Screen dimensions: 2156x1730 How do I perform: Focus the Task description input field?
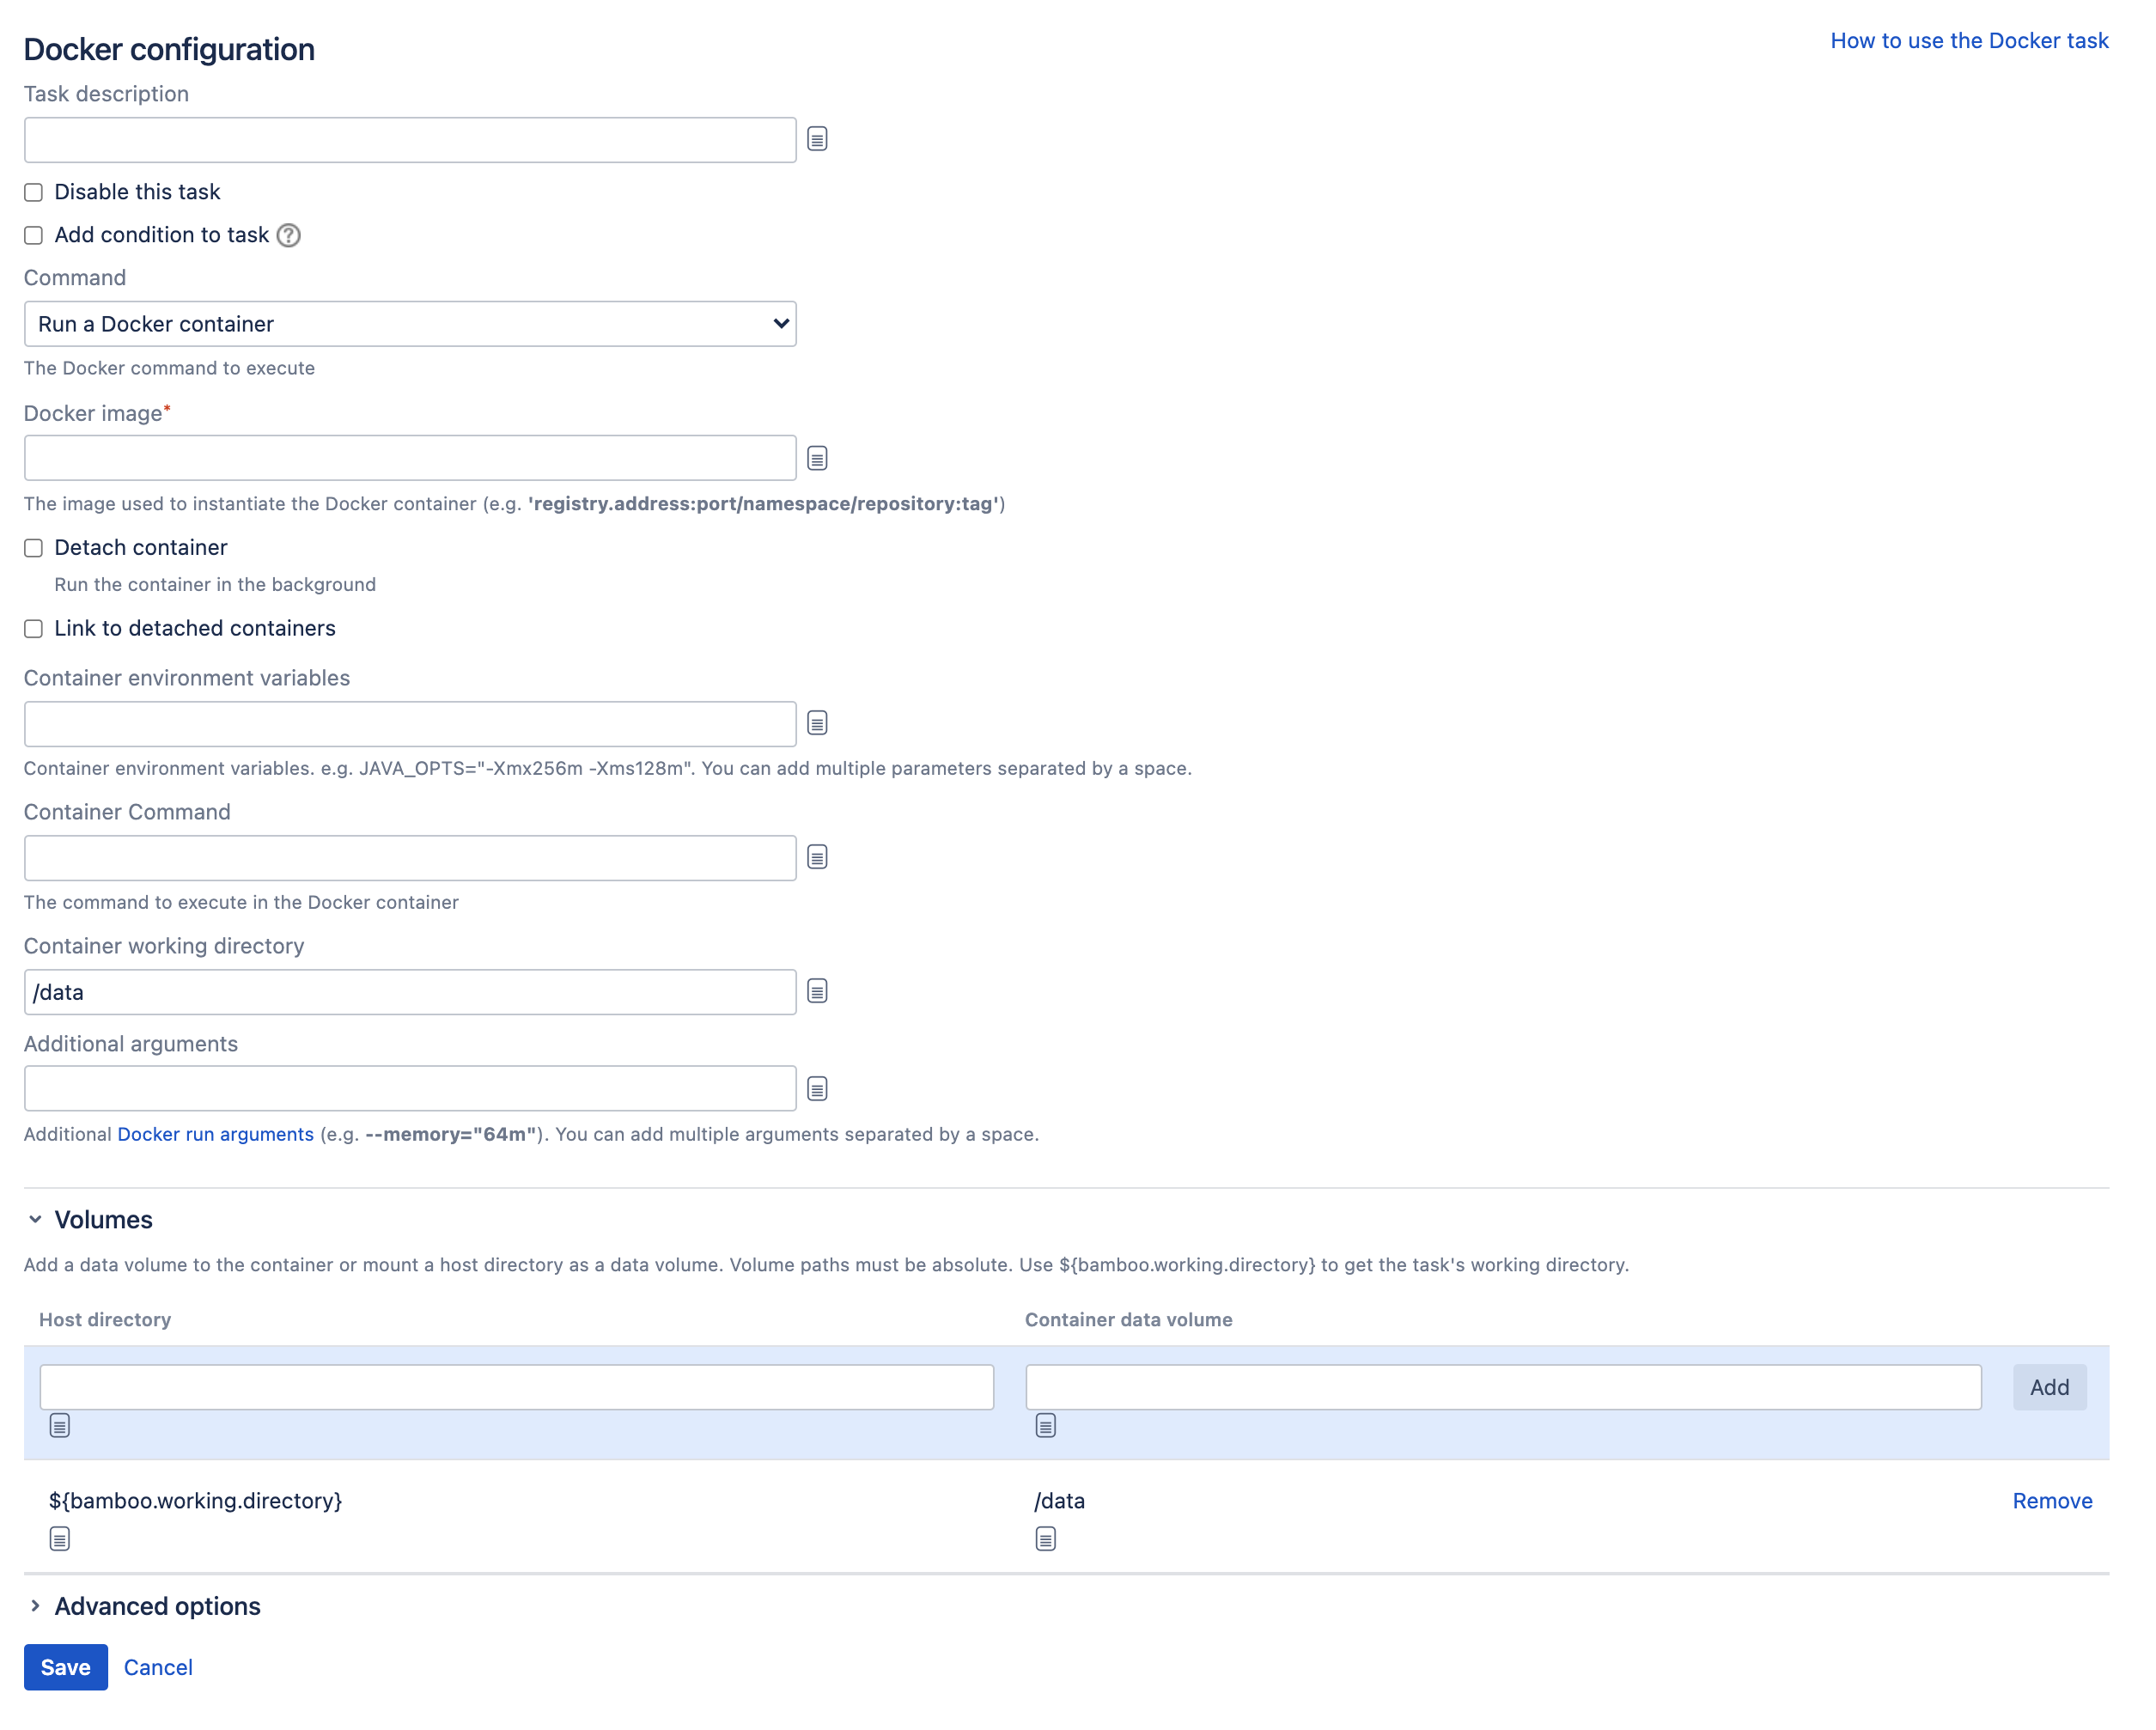point(410,140)
